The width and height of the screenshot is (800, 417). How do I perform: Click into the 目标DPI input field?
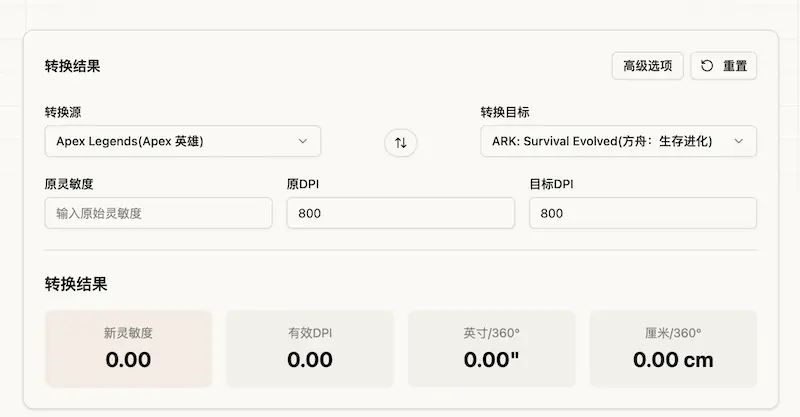pos(642,213)
